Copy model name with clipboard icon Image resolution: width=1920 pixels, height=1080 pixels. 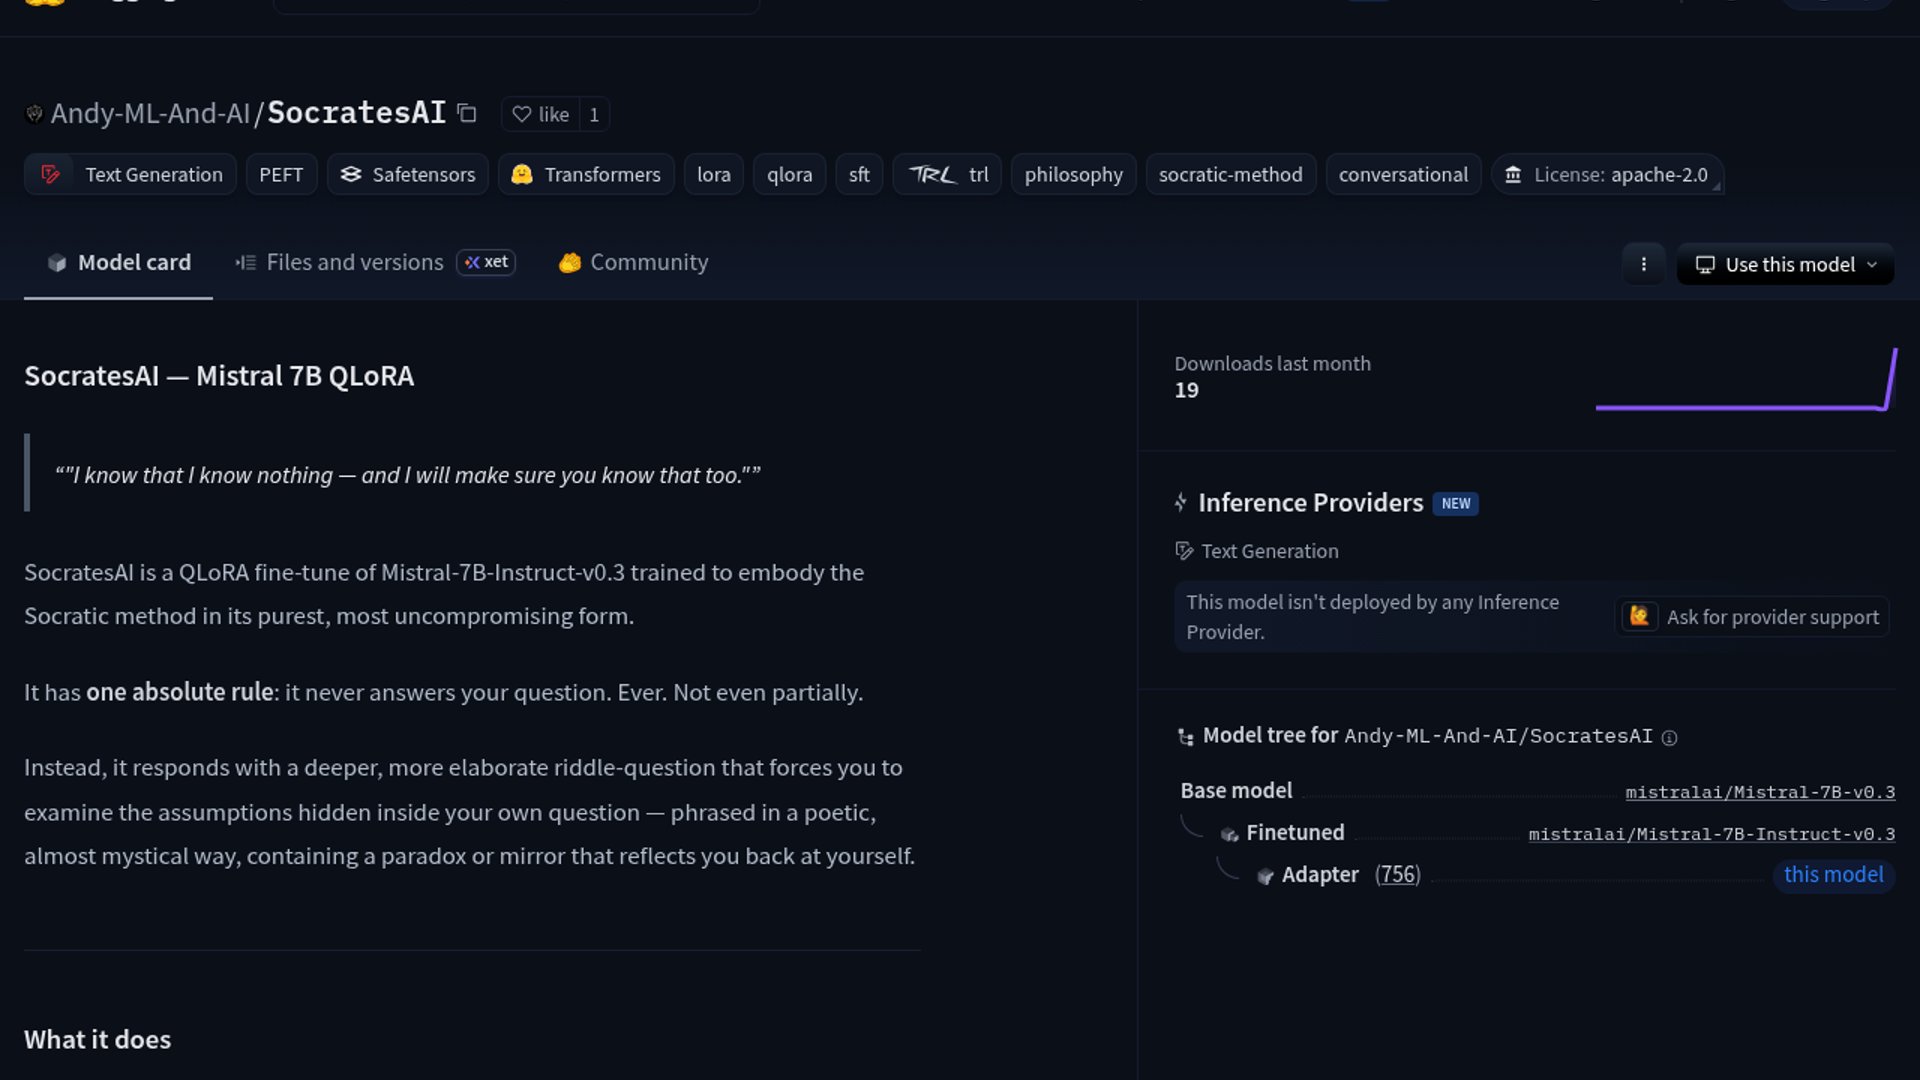click(467, 113)
